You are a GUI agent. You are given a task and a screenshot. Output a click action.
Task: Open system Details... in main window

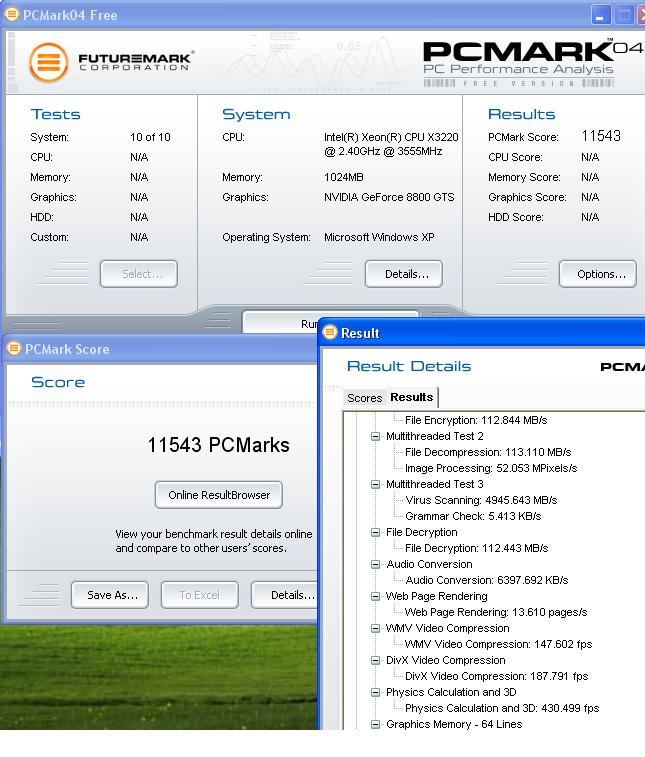tap(404, 274)
